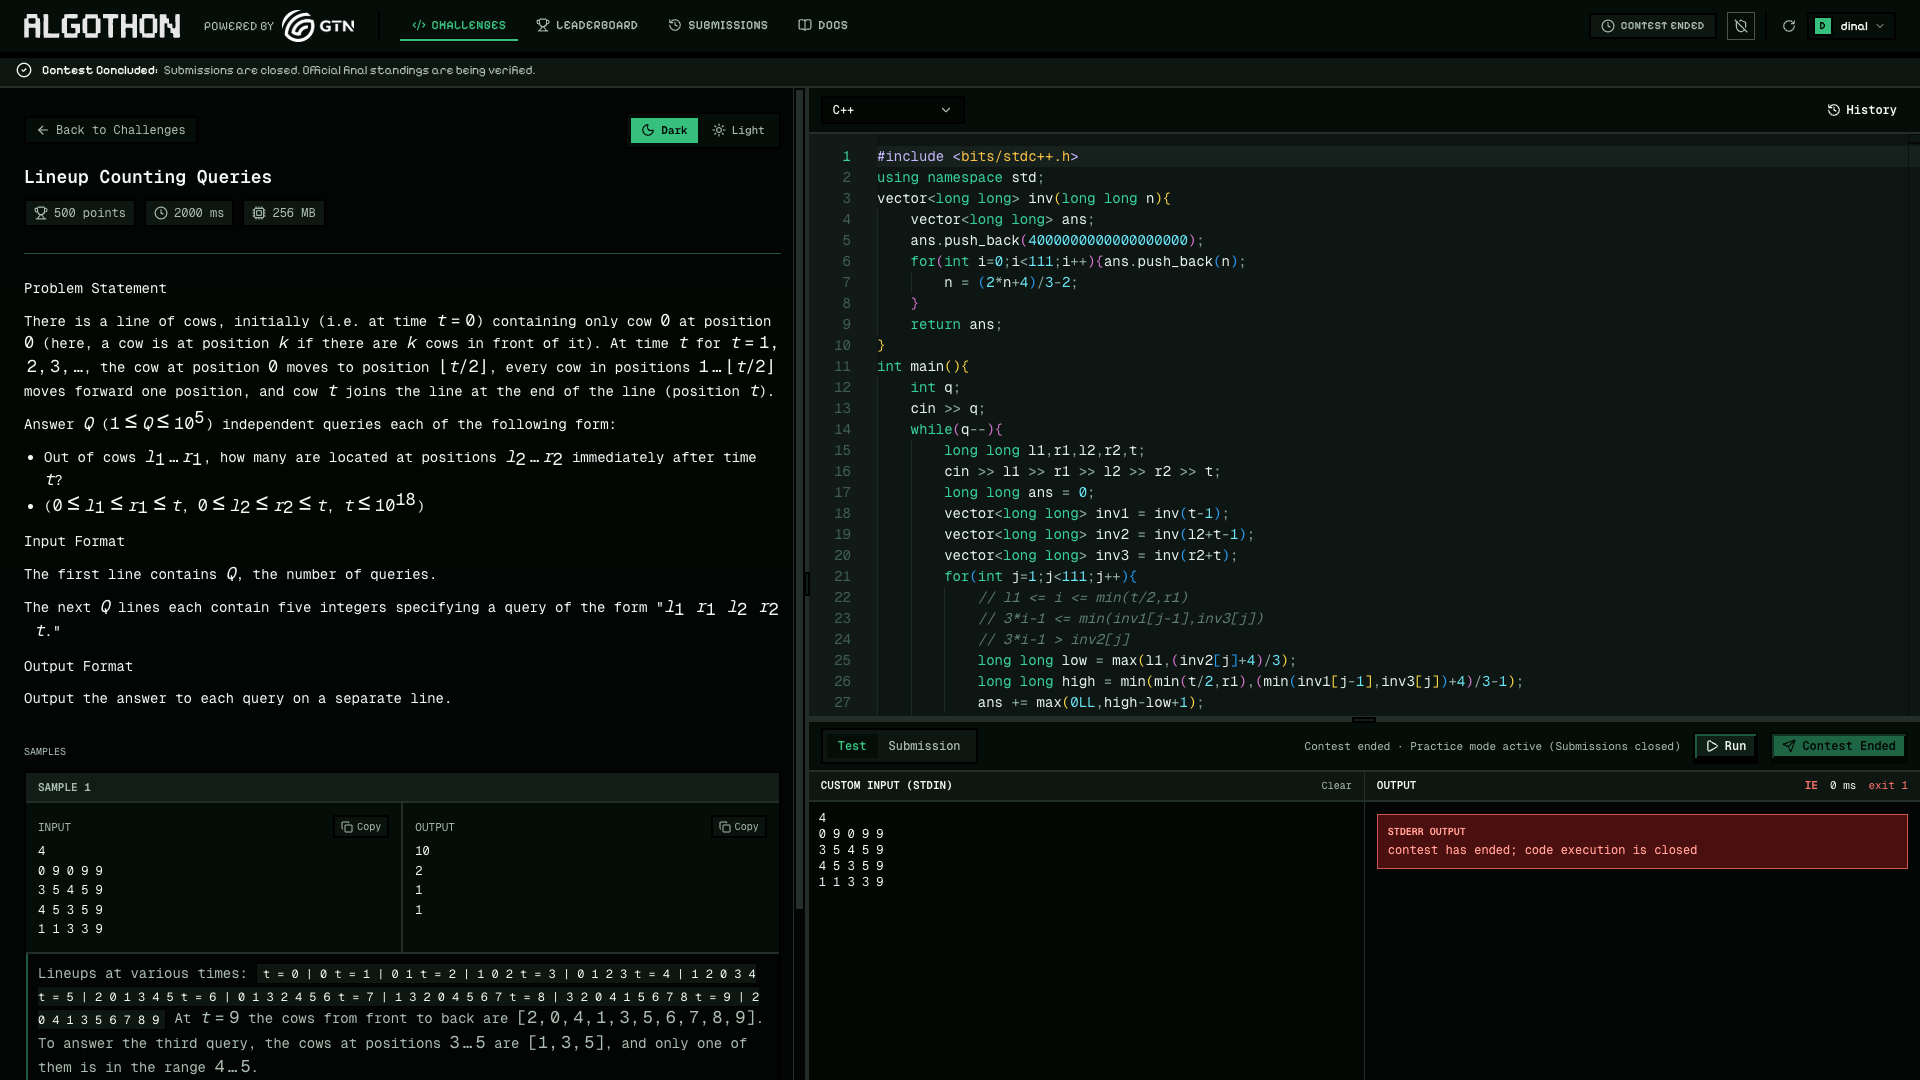Screen dimensions: 1920x1080
Task: Click the refresh icon in header
Action: [x=1789, y=26]
